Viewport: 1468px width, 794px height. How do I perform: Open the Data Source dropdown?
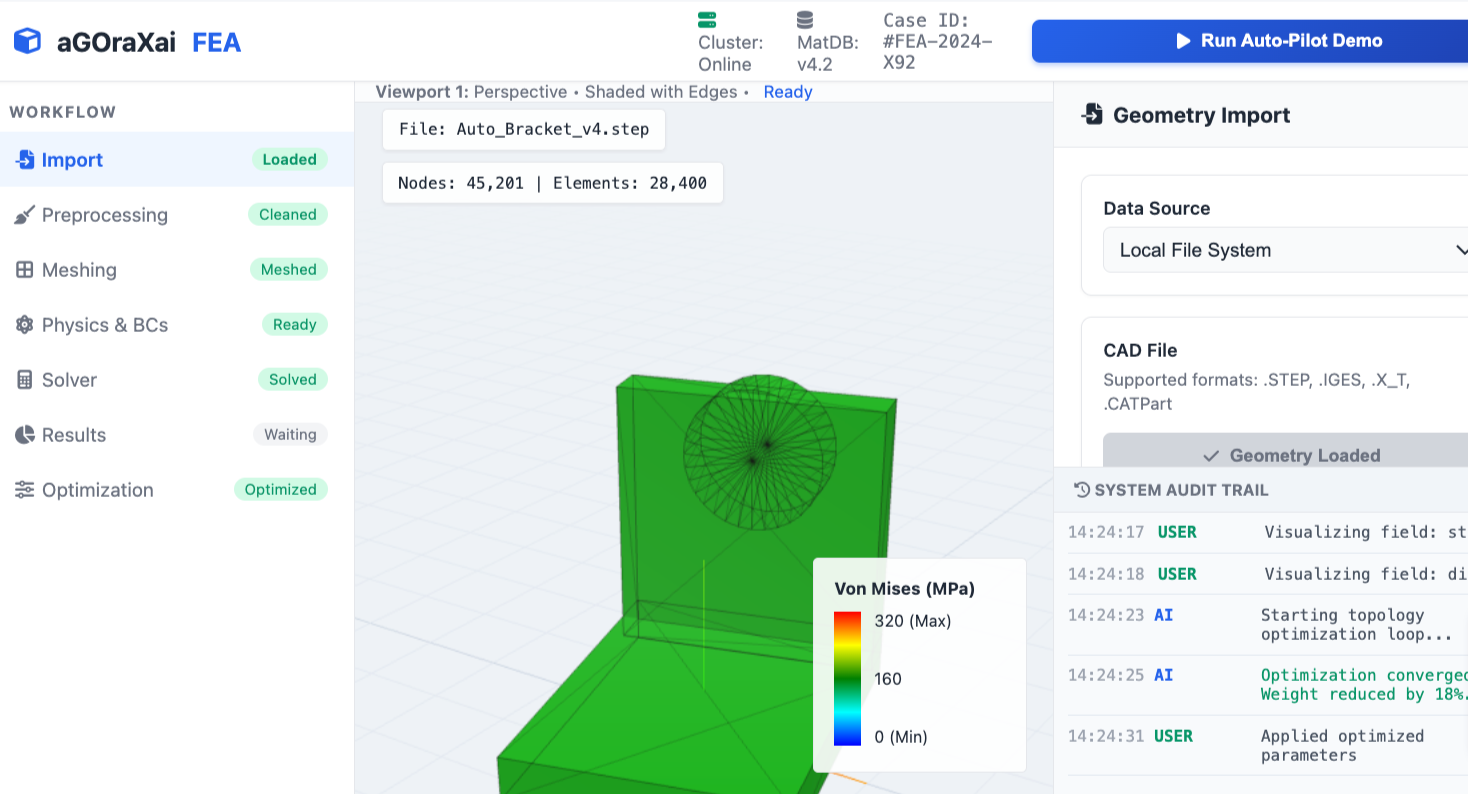pyautogui.click(x=1286, y=250)
